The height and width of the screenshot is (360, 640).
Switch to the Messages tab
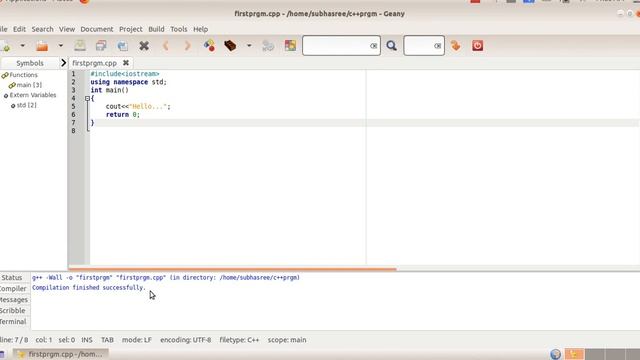[13, 300]
